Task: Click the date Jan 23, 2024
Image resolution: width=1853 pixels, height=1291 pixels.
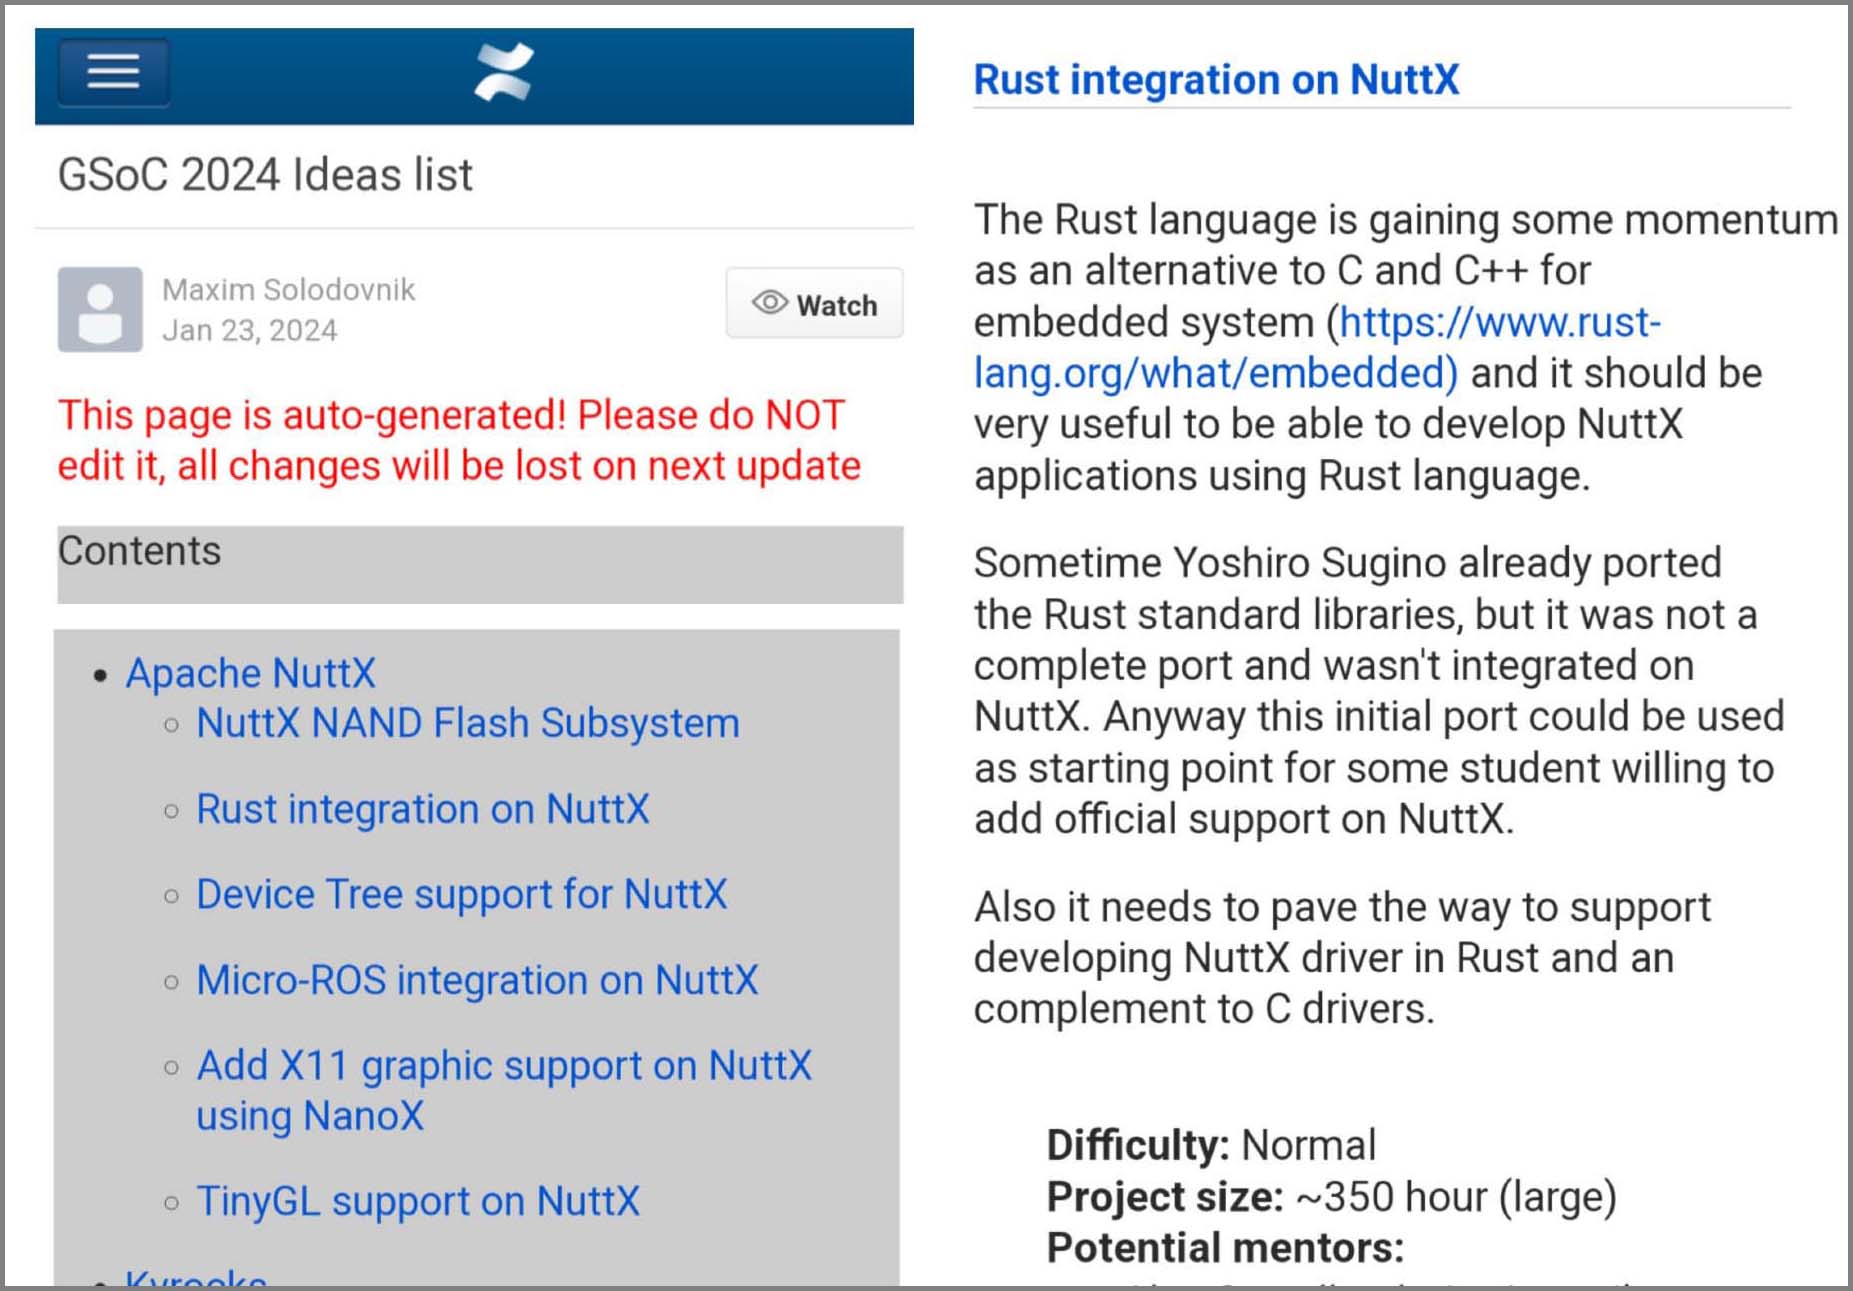Action: click(250, 331)
